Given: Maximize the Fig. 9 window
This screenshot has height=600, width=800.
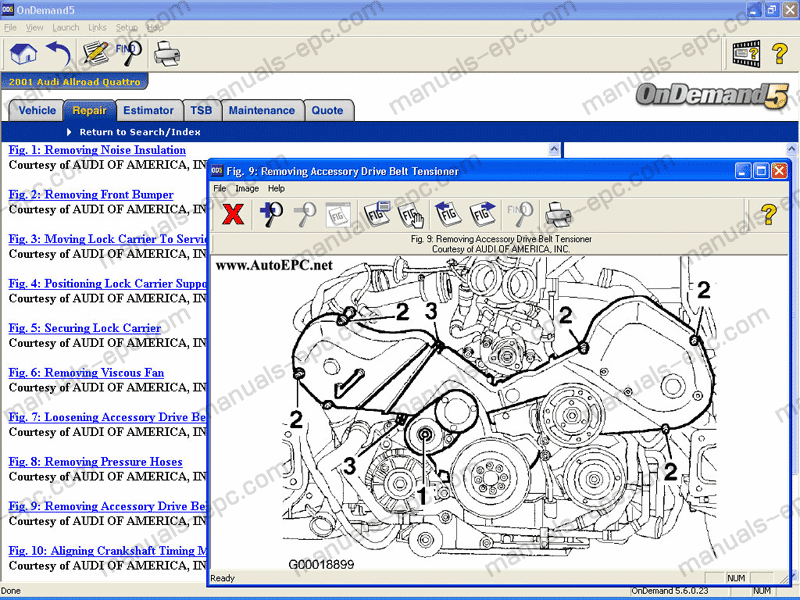Looking at the screenshot, I should 761,171.
